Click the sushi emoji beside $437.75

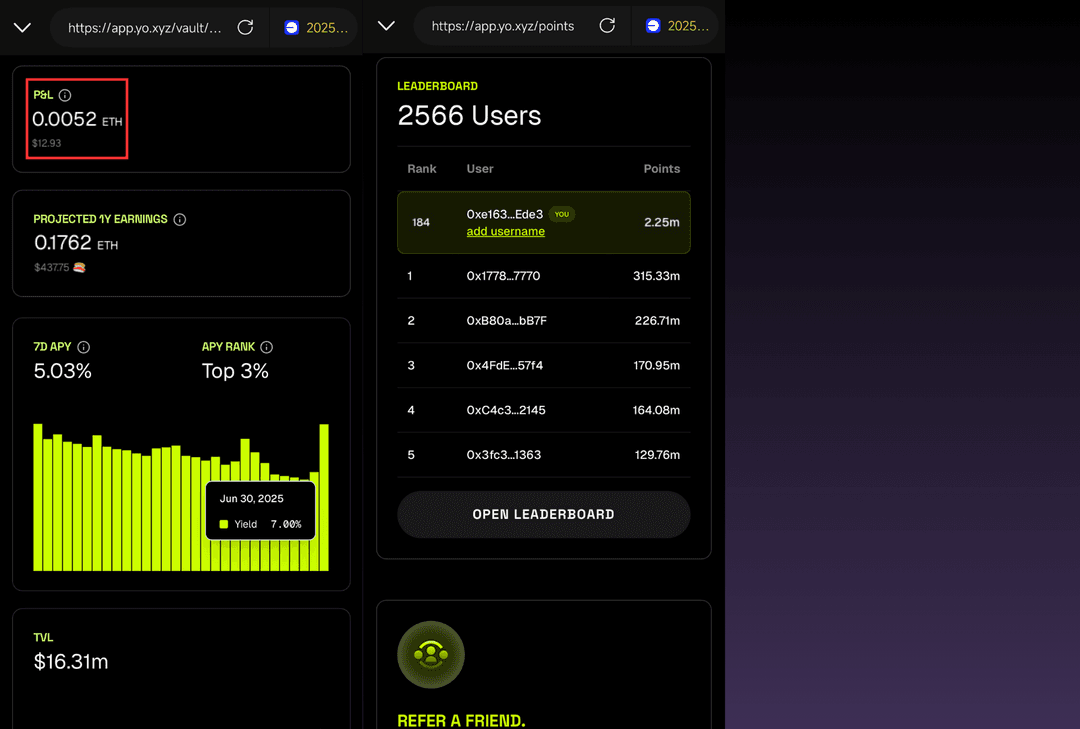[x=80, y=268]
